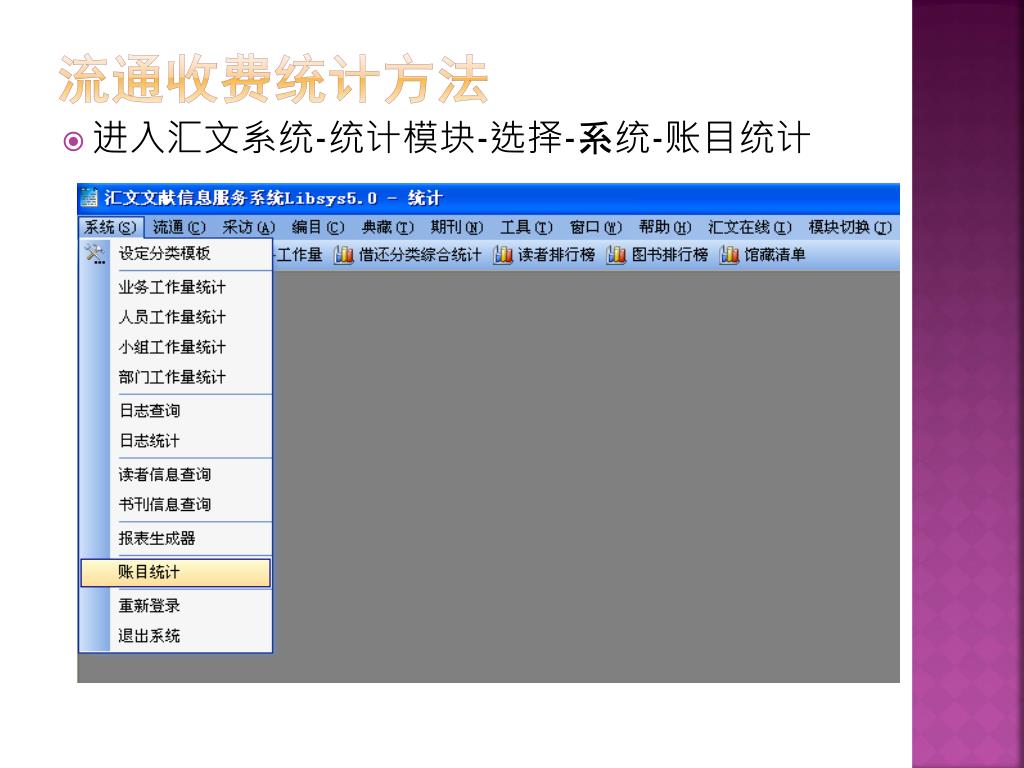
Task: Click the 借还分类综合统计 toolbar label
Action: point(420,255)
